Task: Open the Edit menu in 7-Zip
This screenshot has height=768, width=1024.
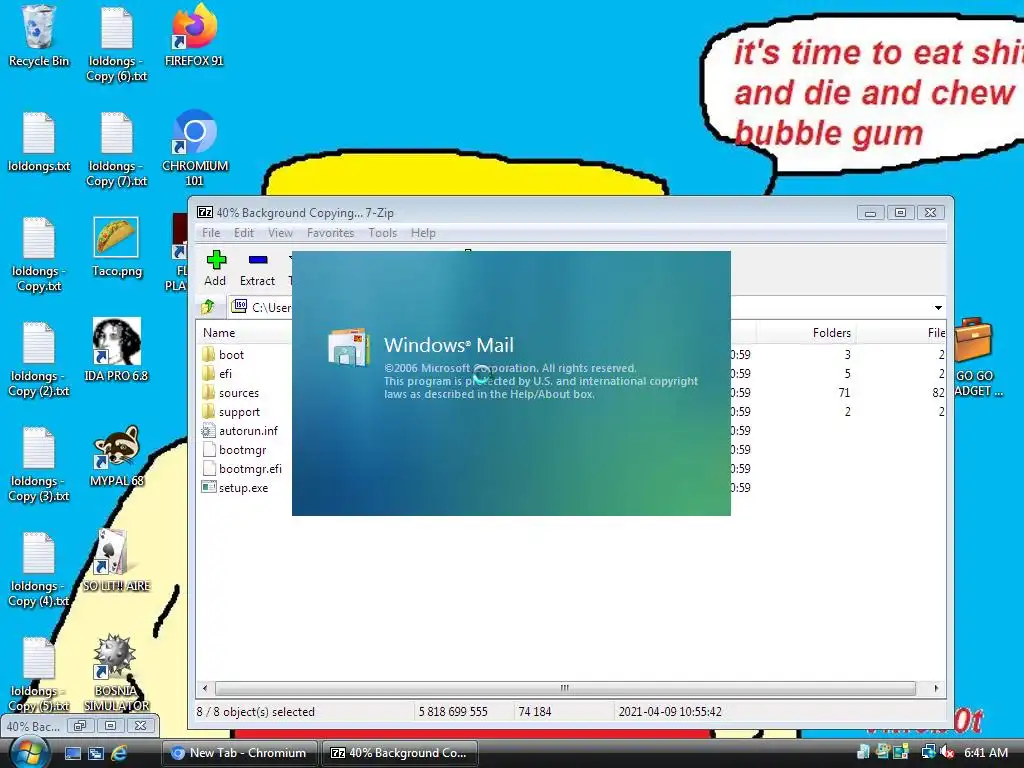Action: click(x=244, y=233)
